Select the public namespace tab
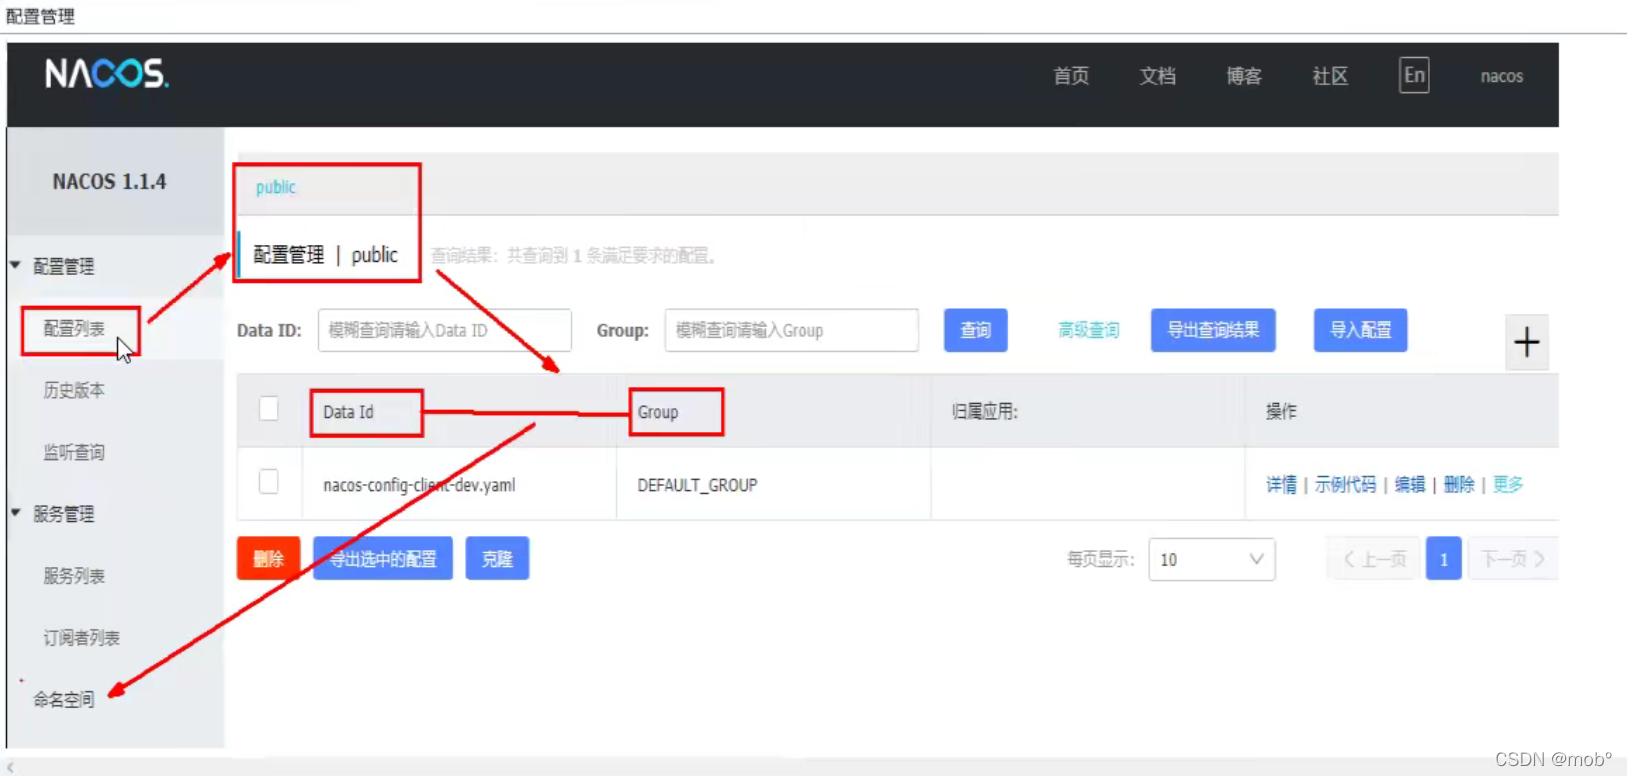The image size is (1627, 776). [276, 187]
